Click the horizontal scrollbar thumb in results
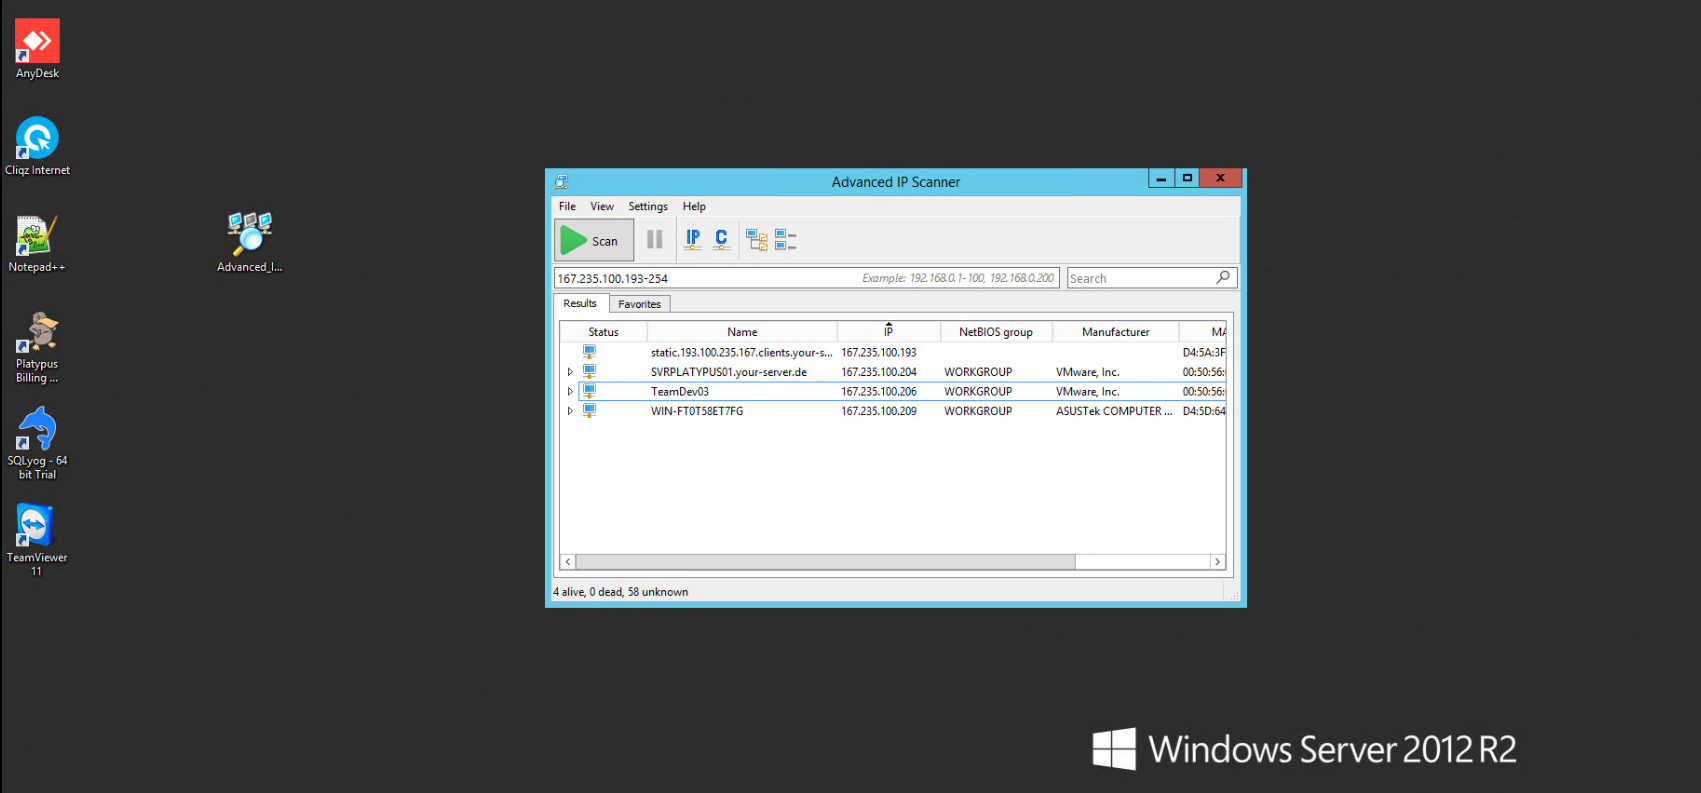The height and width of the screenshot is (793, 1701). (x=826, y=562)
